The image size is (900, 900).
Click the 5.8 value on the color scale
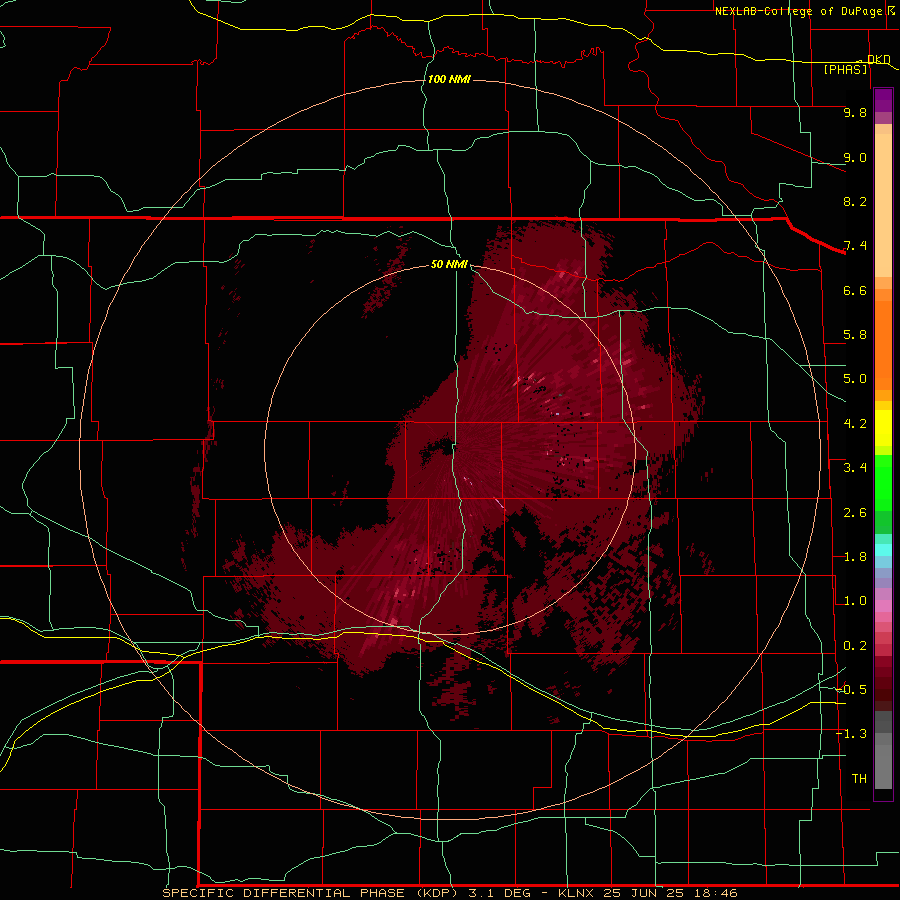855,335
